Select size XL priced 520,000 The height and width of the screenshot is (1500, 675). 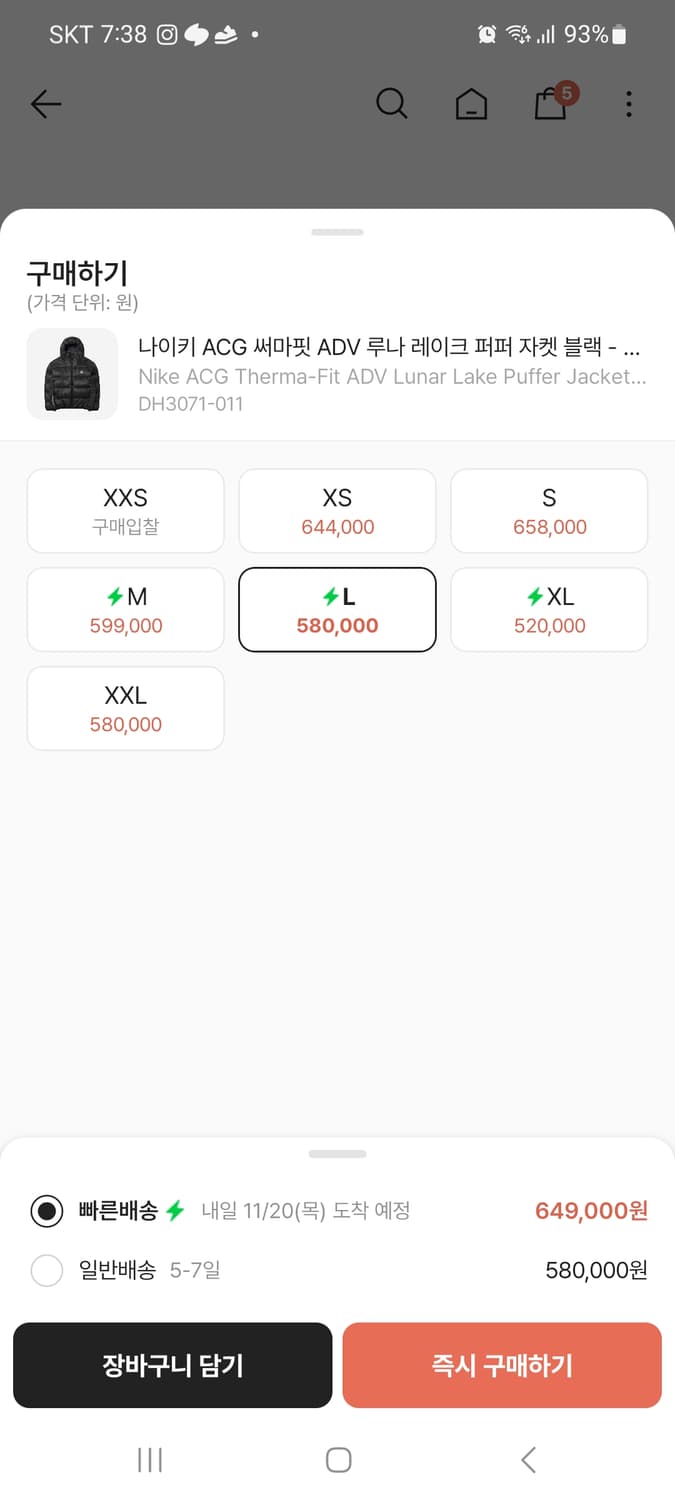point(549,610)
